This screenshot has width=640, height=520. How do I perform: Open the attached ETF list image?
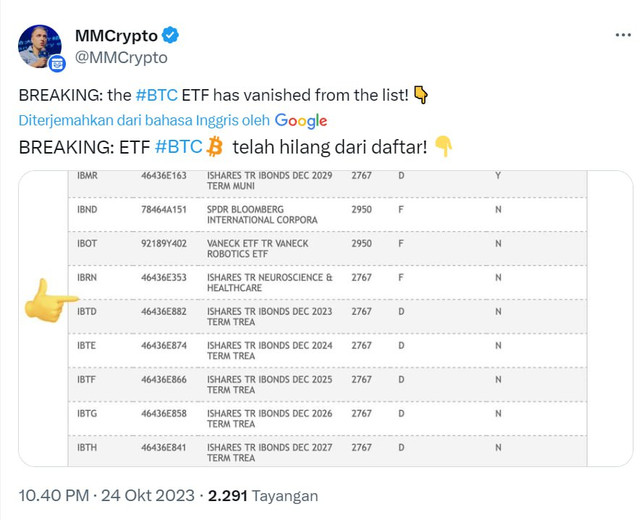coord(326,318)
